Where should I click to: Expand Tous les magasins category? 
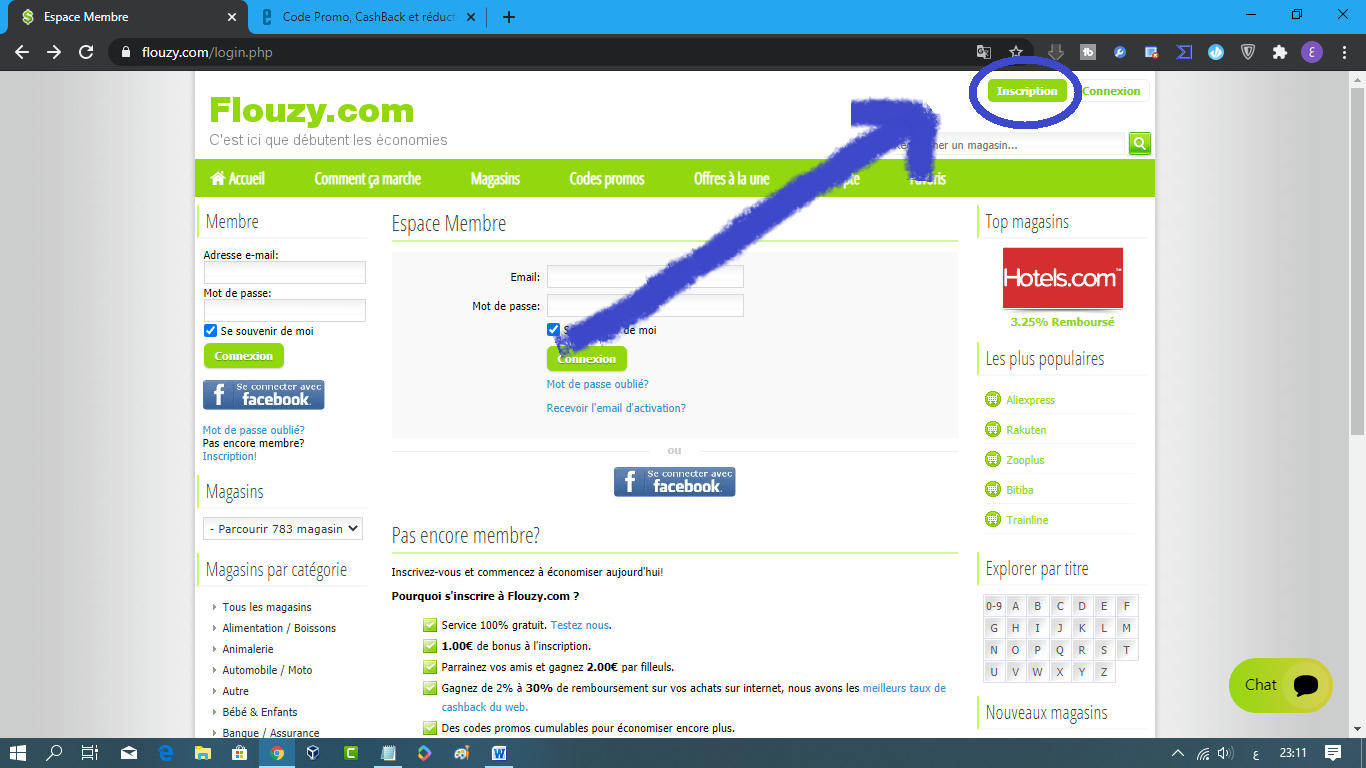click(x=267, y=607)
